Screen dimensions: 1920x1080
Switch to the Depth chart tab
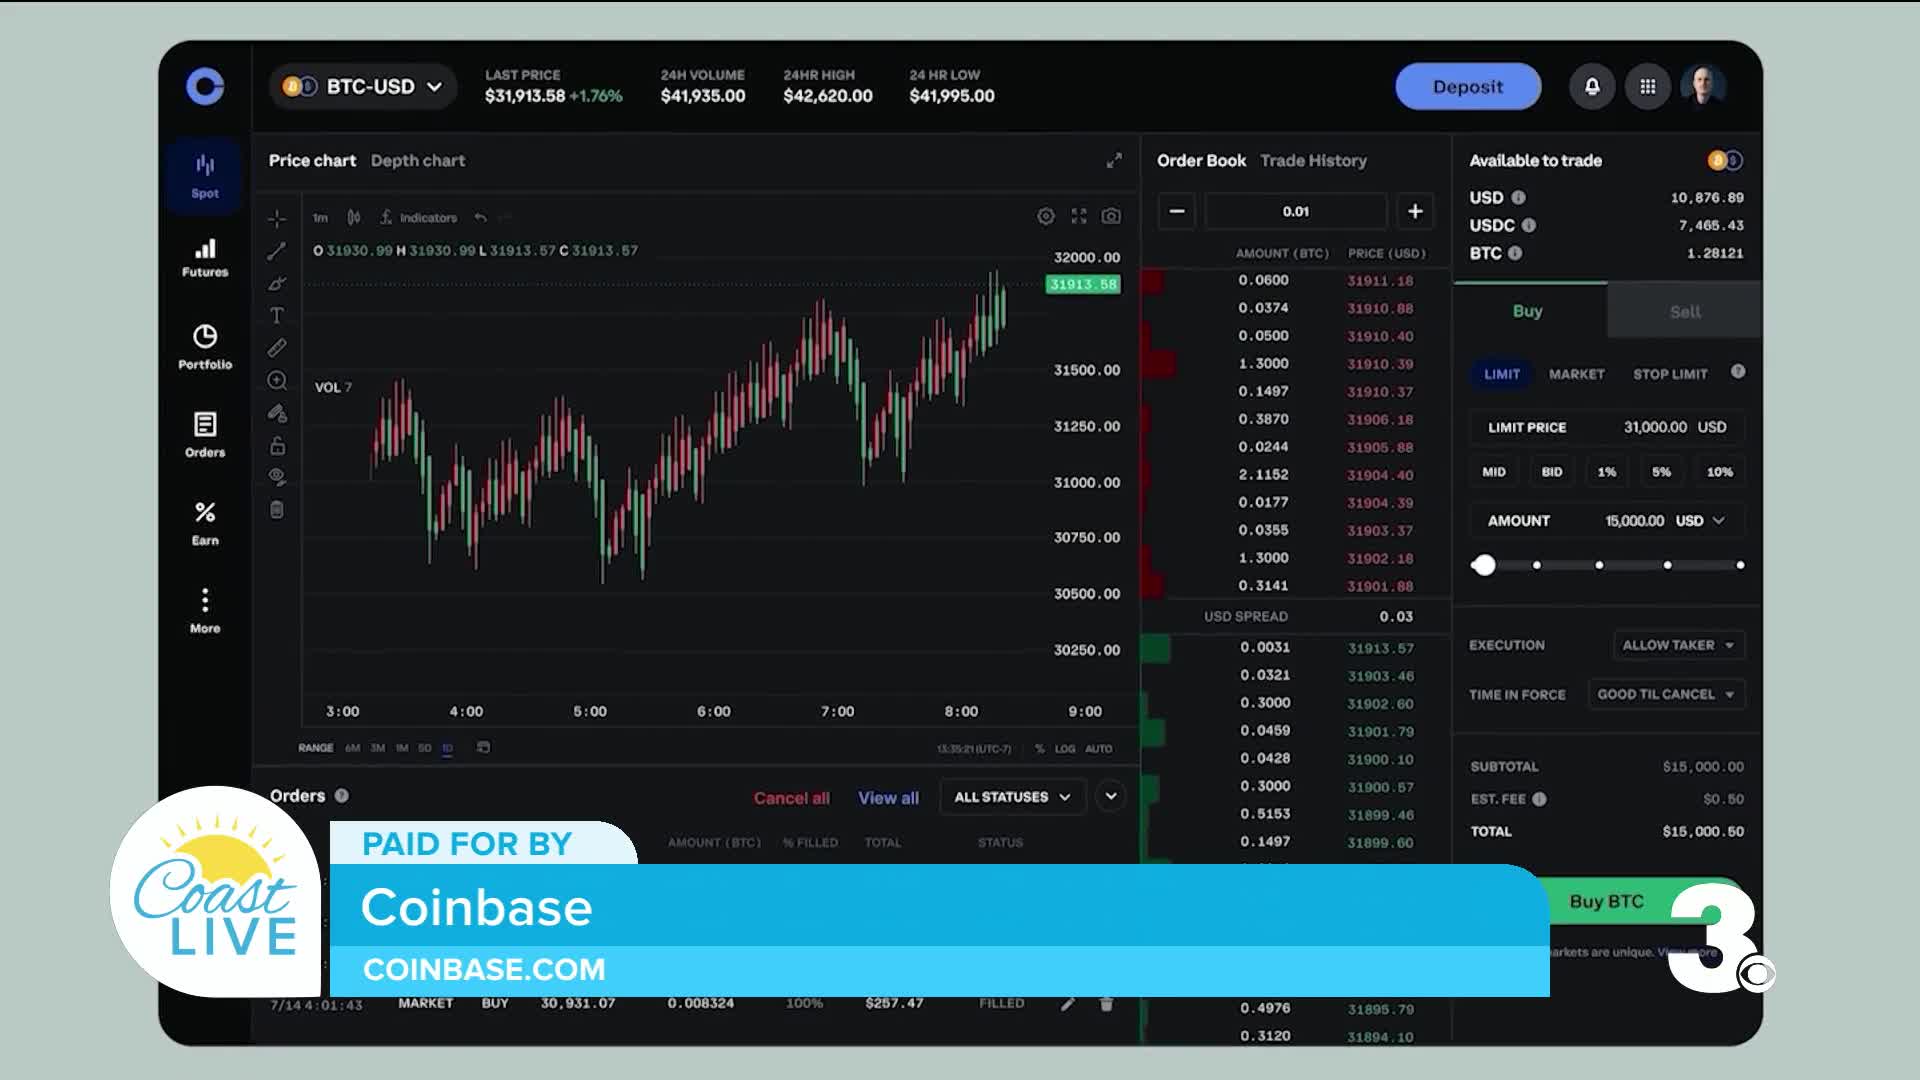(418, 160)
